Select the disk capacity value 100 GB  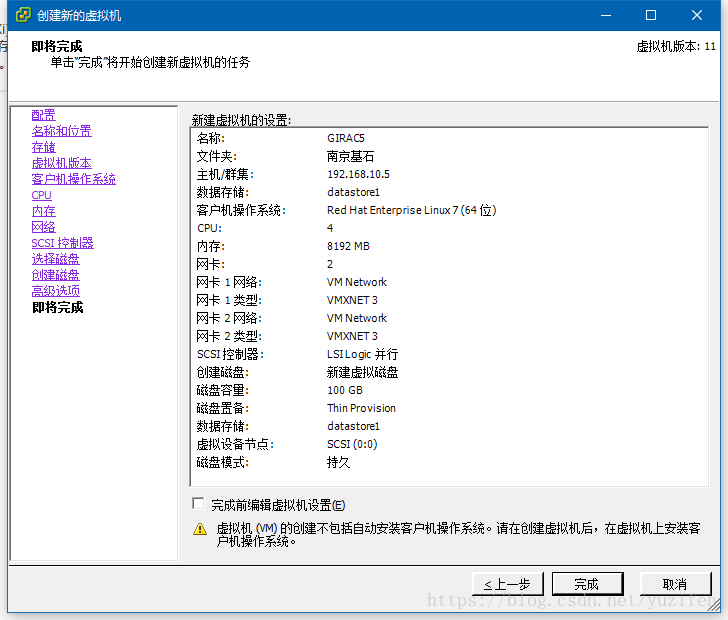coord(345,390)
